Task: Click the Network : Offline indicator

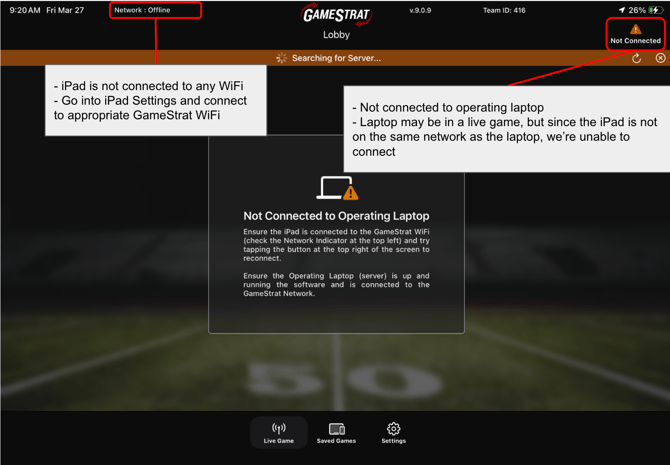Action: pyautogui.click(x=142, y=10)
